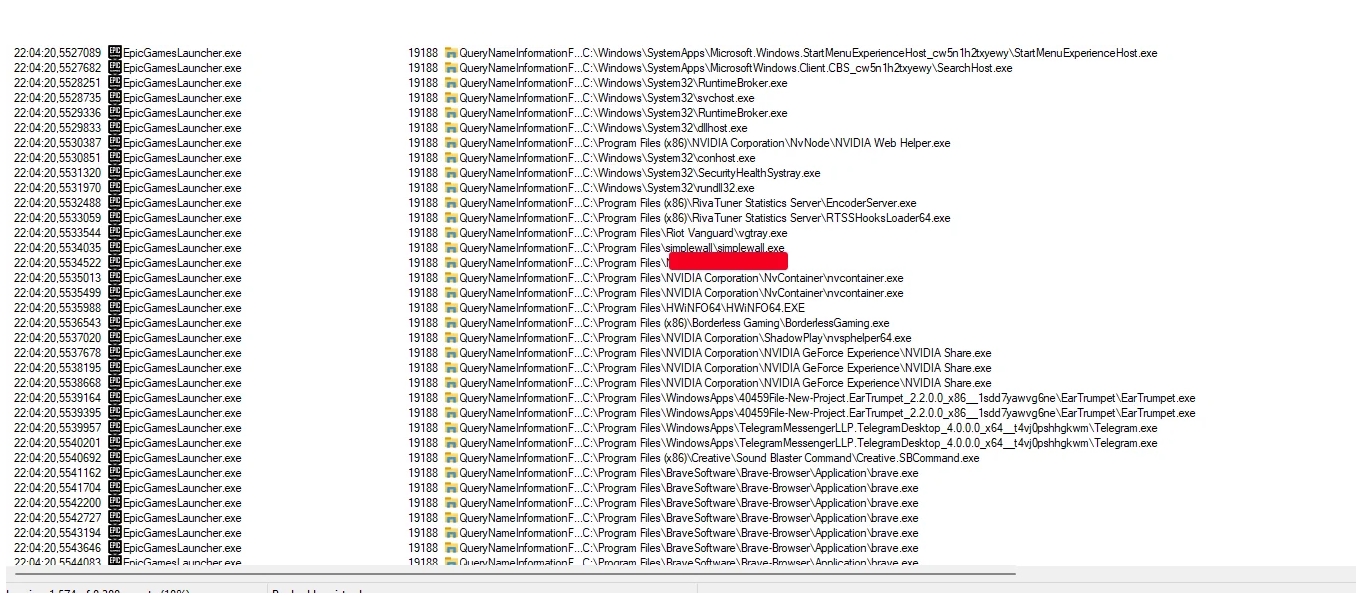Screen dimensions: 1356x596
Task: Select the SearchHost.exe path entry
Action: [797, 68]
